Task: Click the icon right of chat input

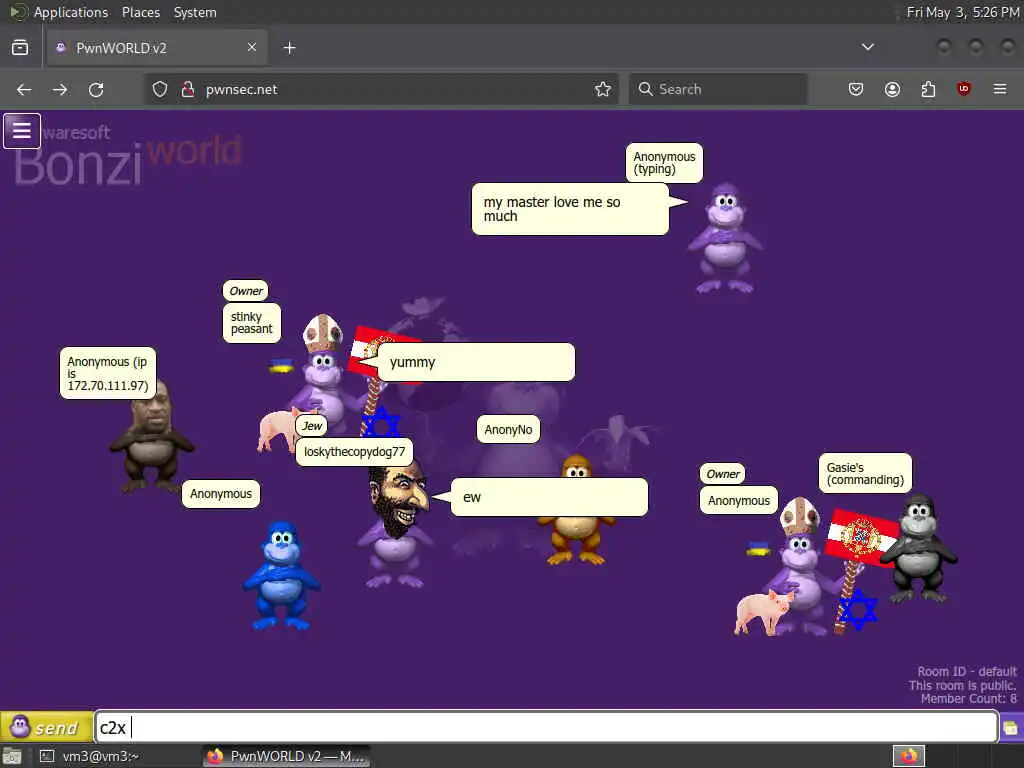Action: tap(1011, 728)
